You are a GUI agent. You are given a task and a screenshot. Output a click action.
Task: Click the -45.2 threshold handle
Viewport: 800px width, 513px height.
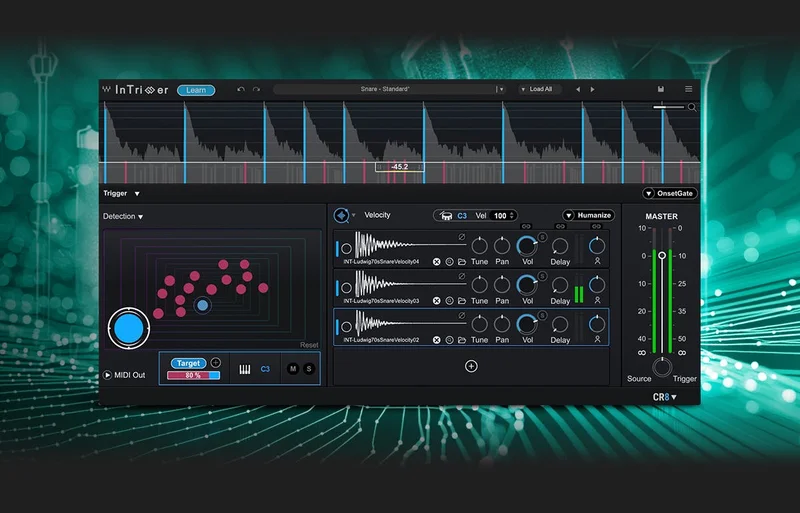(x=399, y=167)
